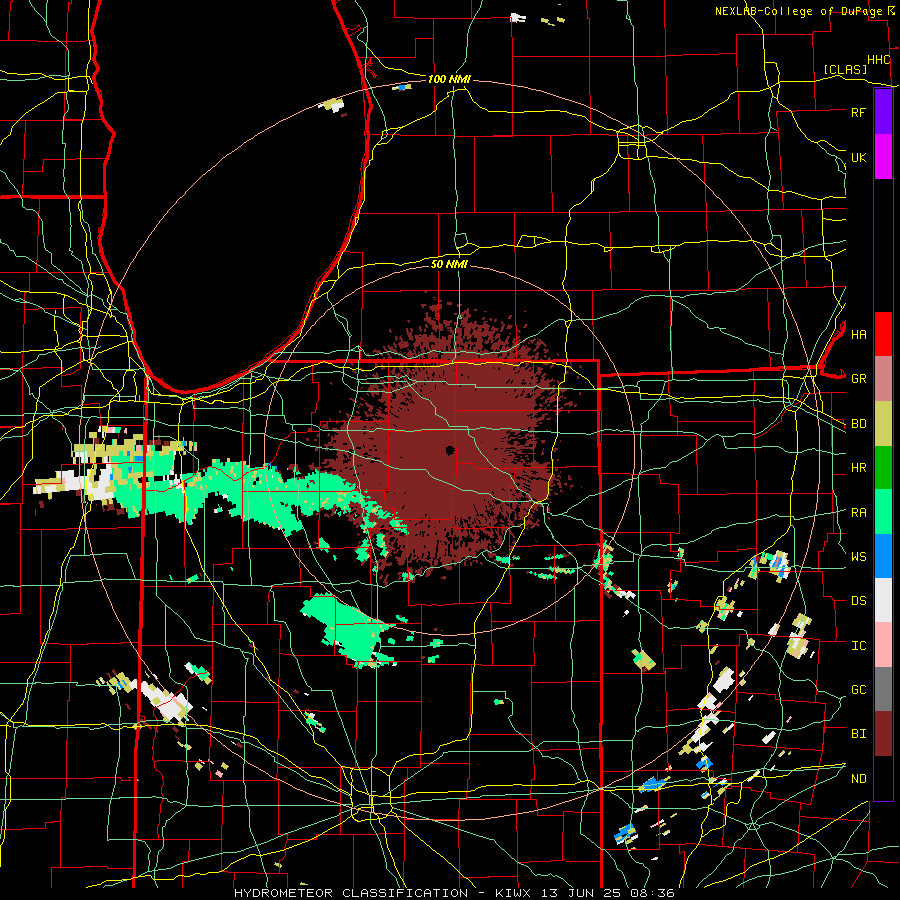The image size is (900, 900).
Task: Click the black radar site dot at map center
Action: tap(450, 450)
